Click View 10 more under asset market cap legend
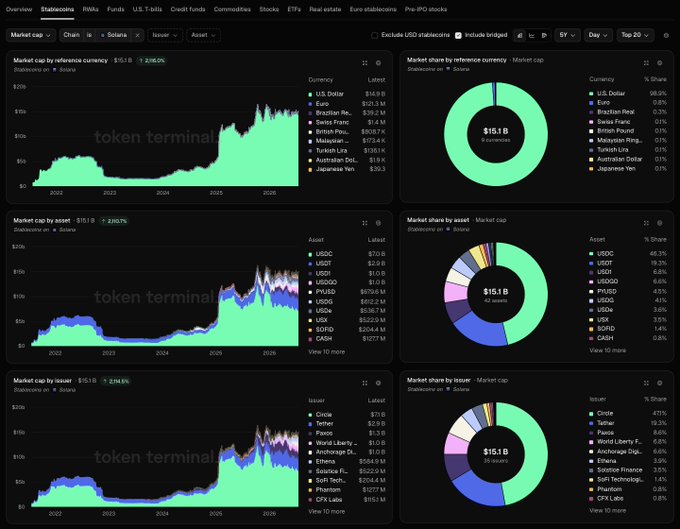The height and width of the screenshot is (529, 680). (327, 352)
